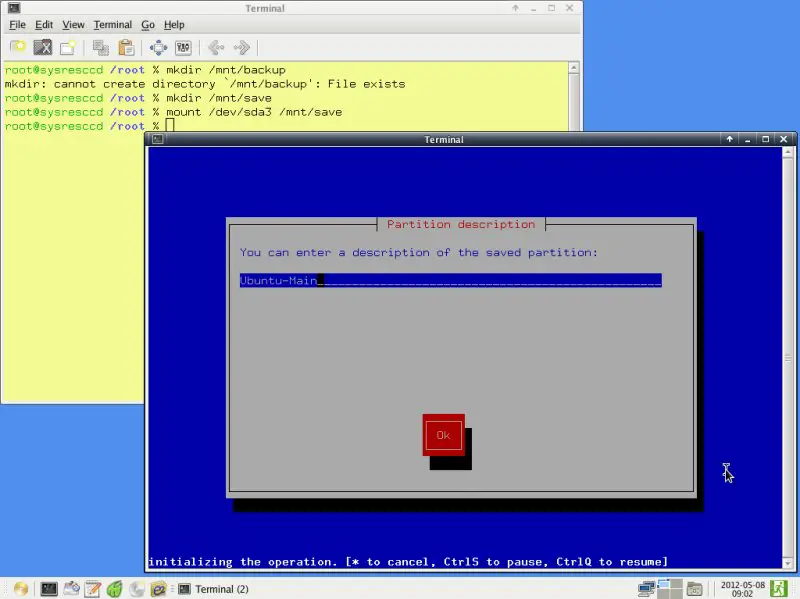Screen dimensions: 800x599
Task: Click front Terminal window title text
Action: (444, 139)
